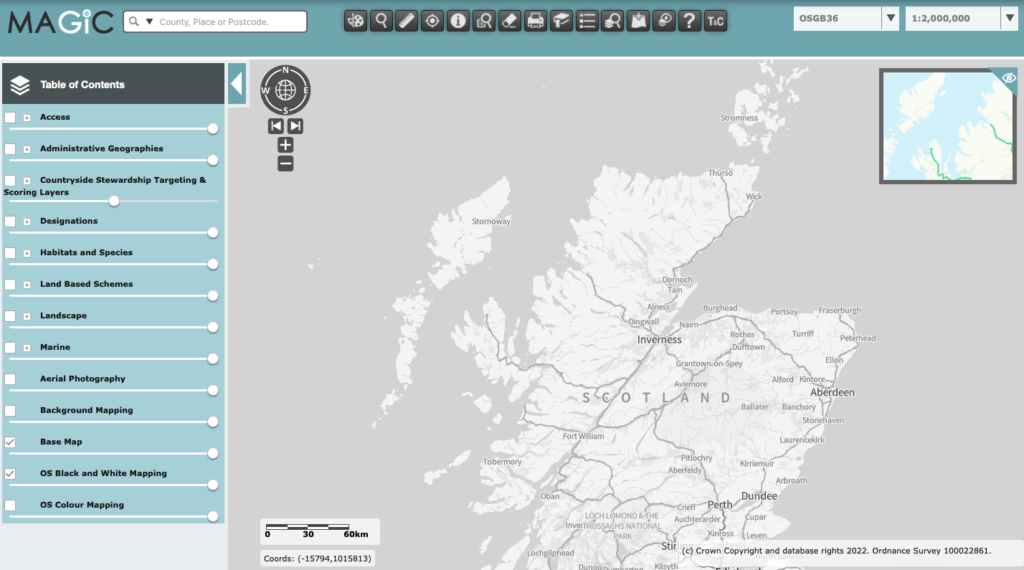Adjust the OS Colour Mapping opacity slider
Screen dimensions: 1024x570
click(x=213, y=516)
